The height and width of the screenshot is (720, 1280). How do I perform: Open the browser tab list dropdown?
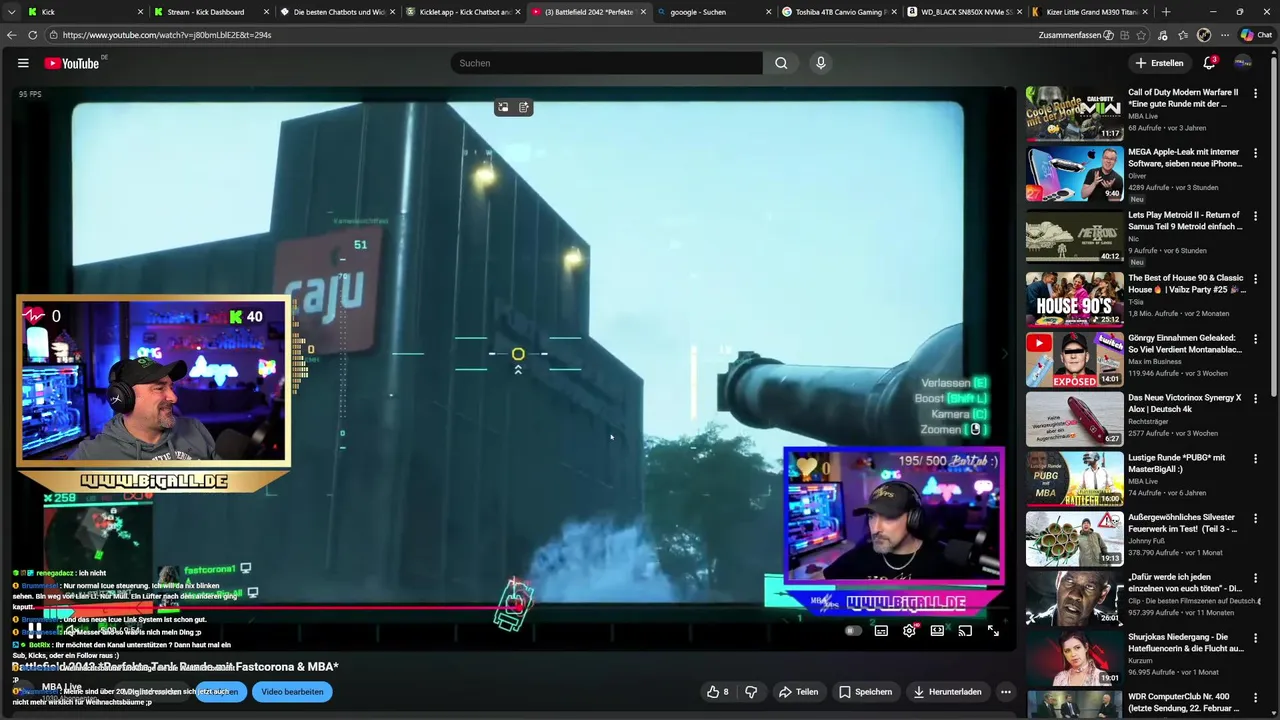pyautogui.click(x=11, y=12)
